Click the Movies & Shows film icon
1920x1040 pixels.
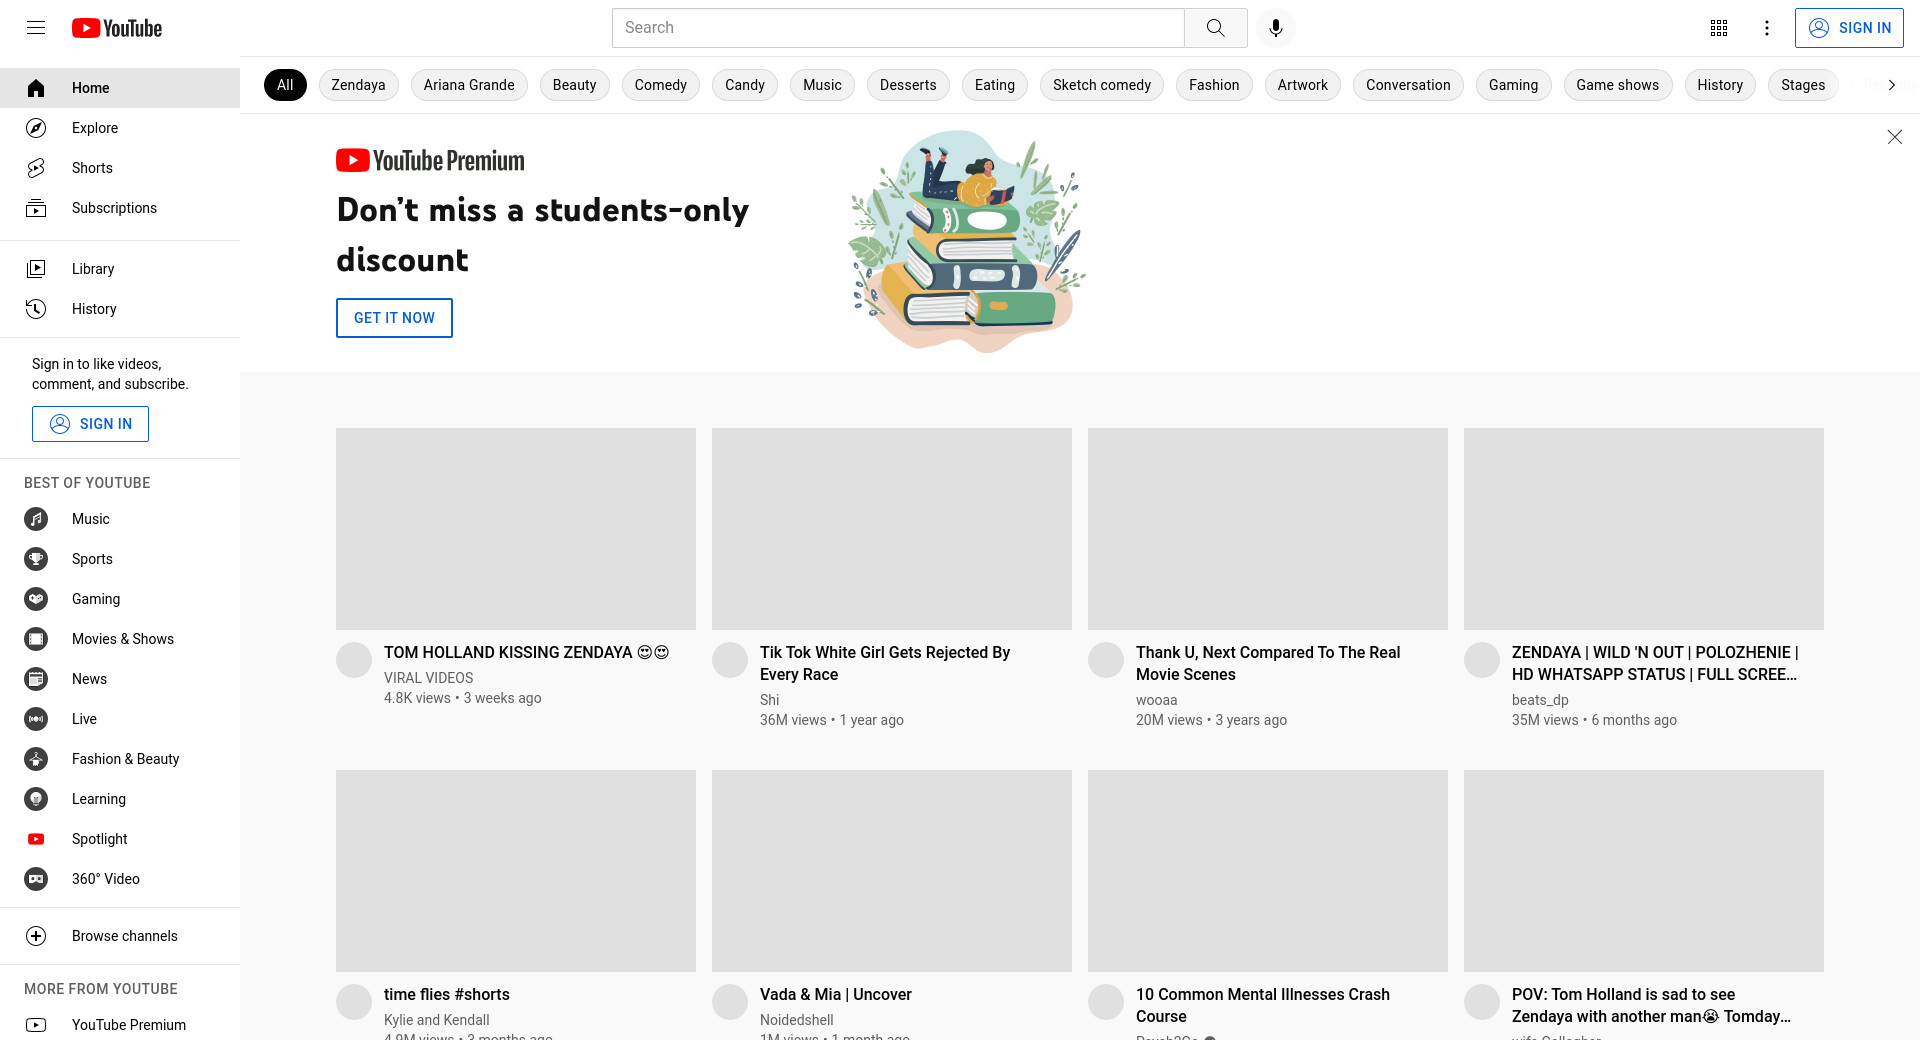[36, 639]
